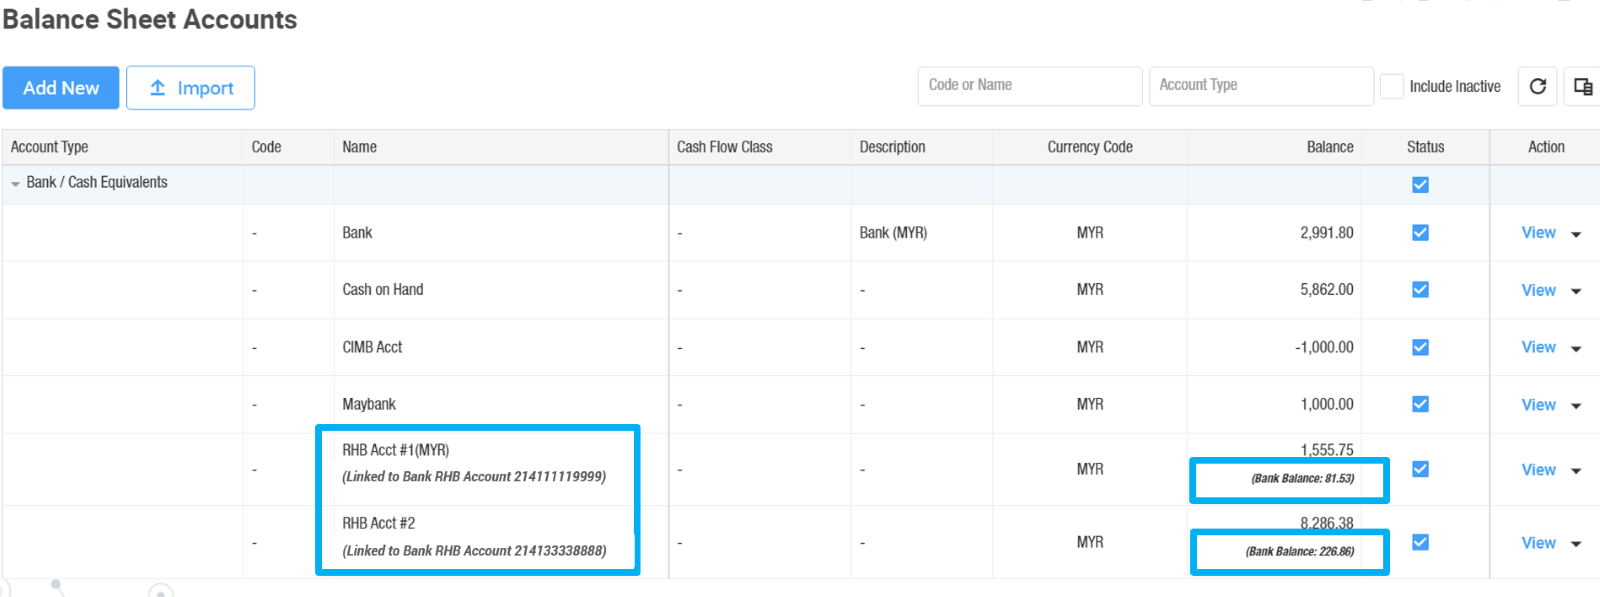Click the Bank Balance: 81.53 note
Viewport: 1600px width, 597px height.
click(1303, 478)
